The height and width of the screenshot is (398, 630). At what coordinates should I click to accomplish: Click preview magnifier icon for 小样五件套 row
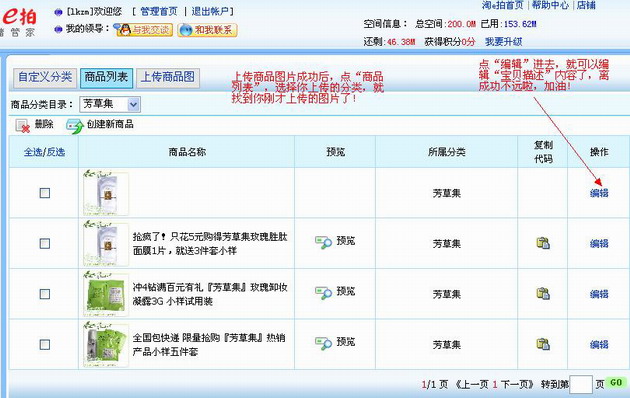323,343
